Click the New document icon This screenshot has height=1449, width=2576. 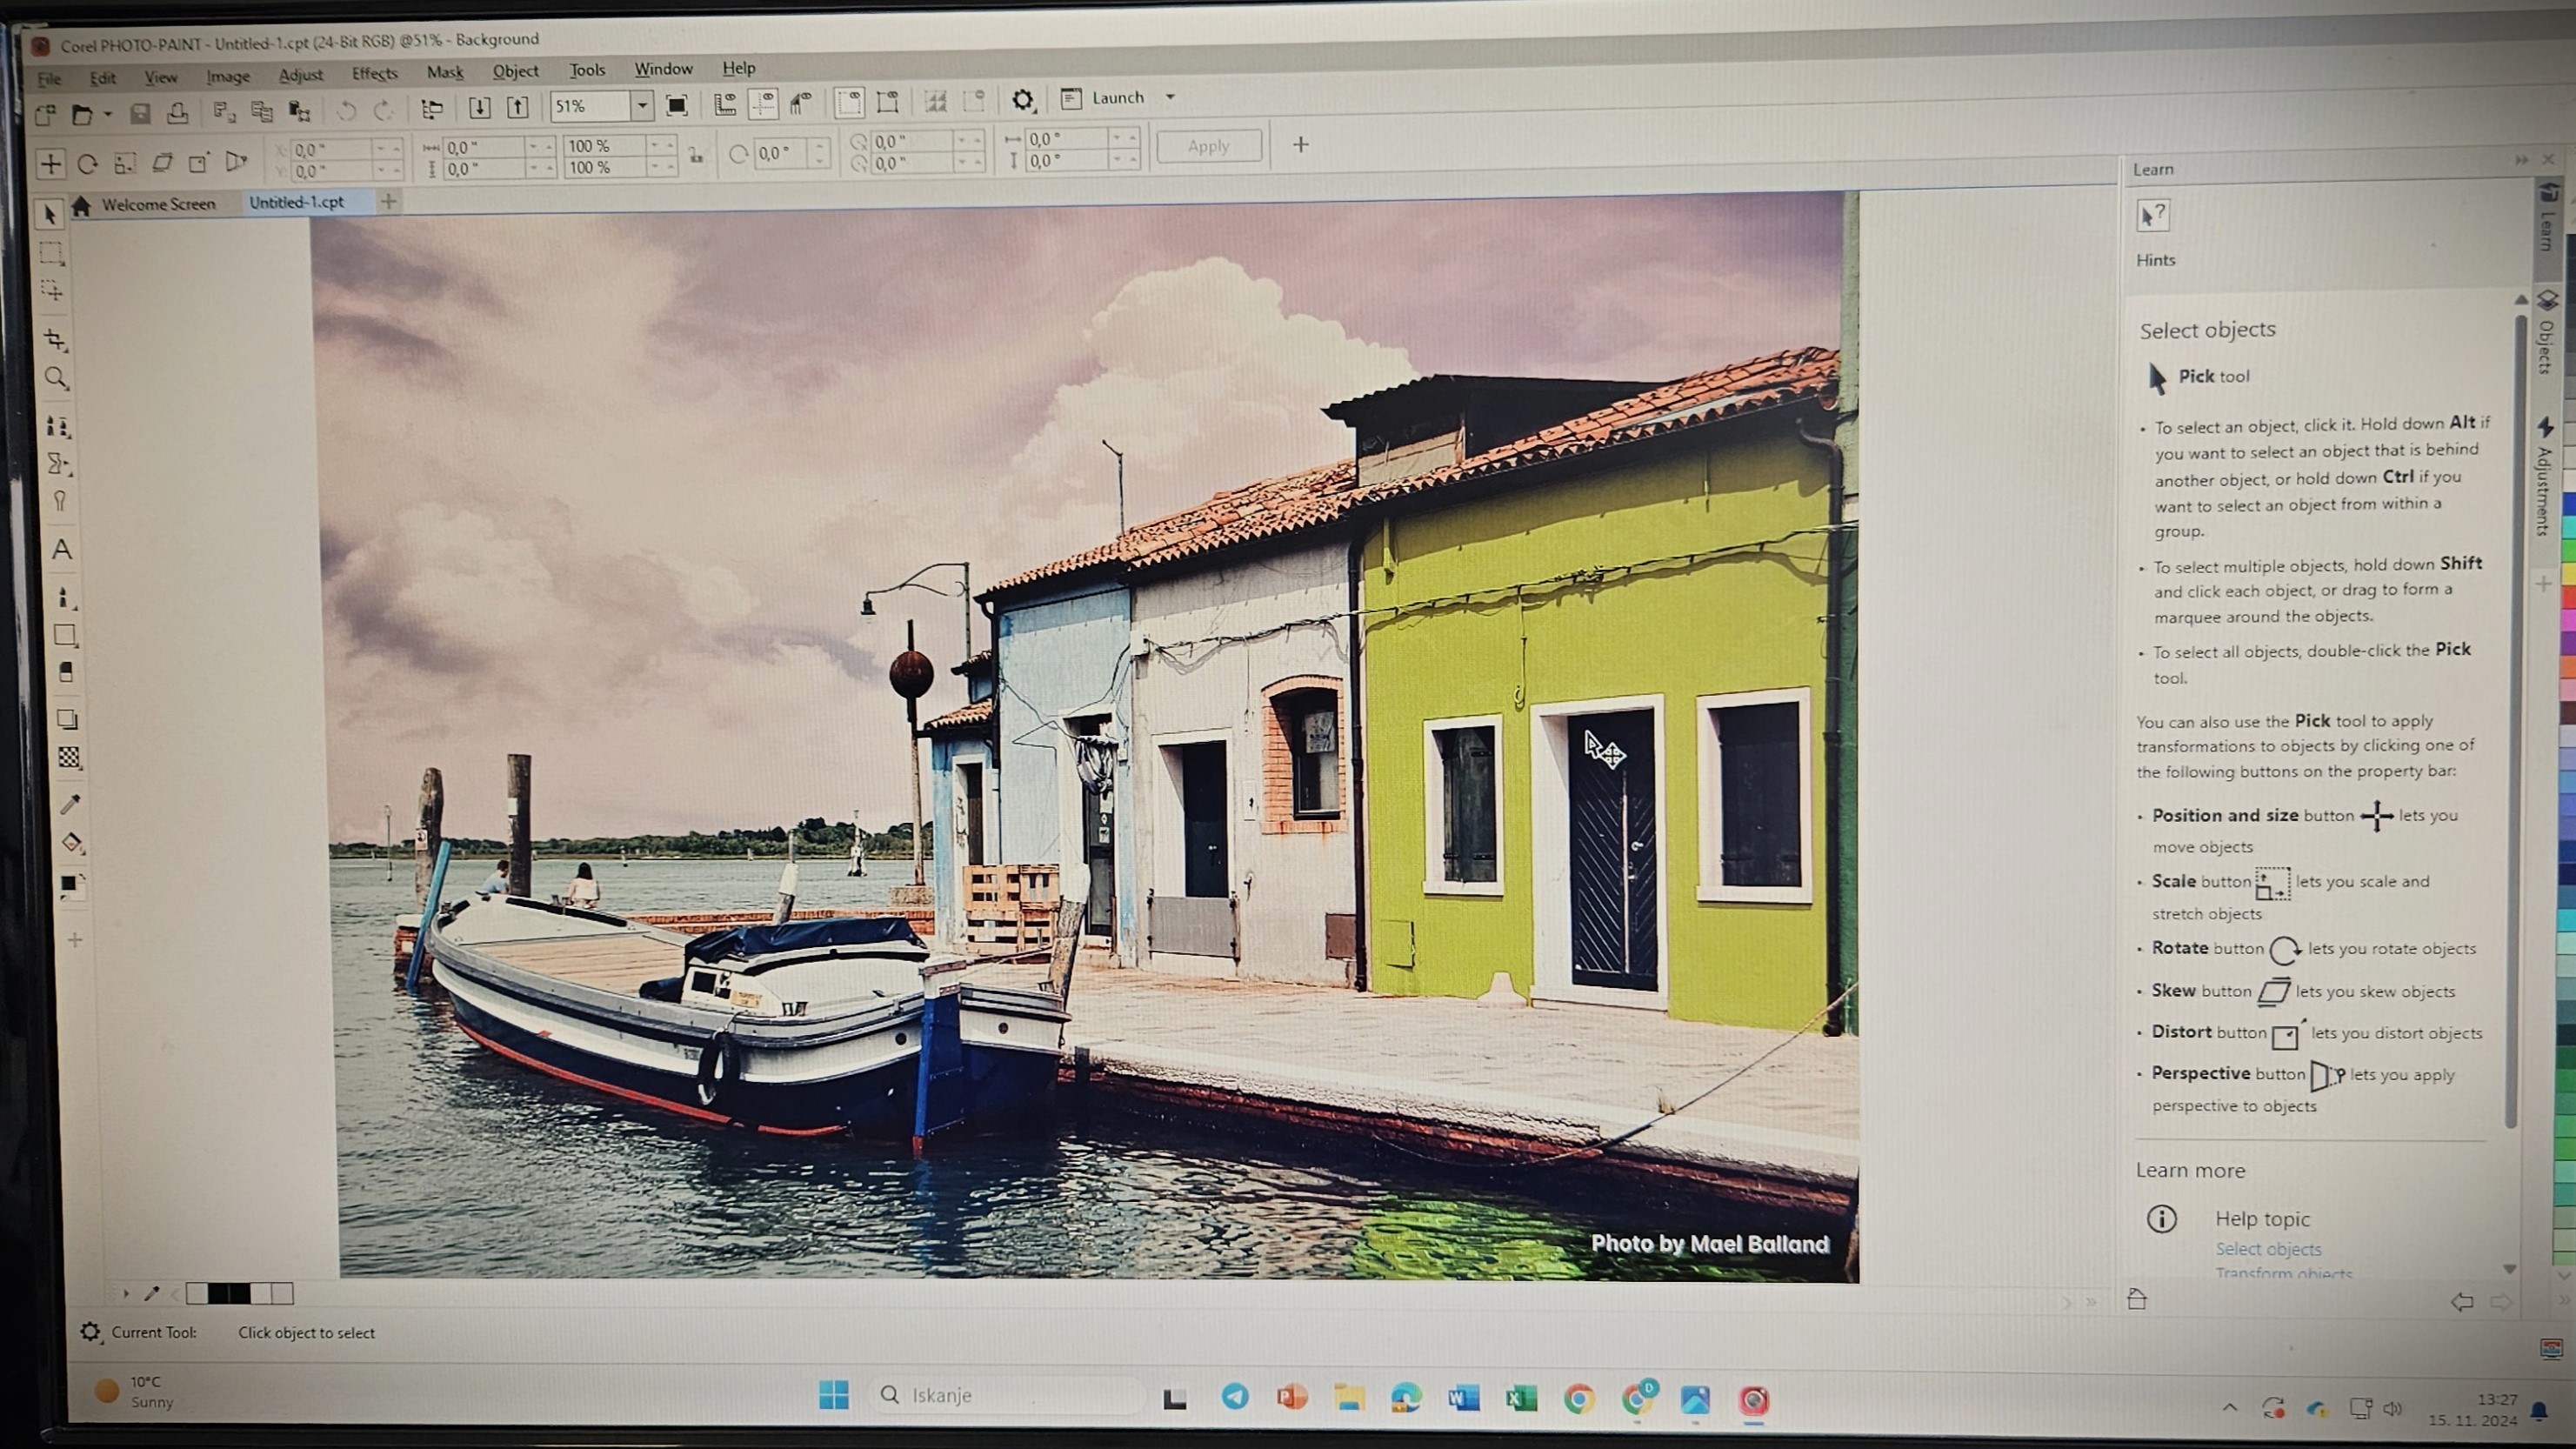(45, 114)
